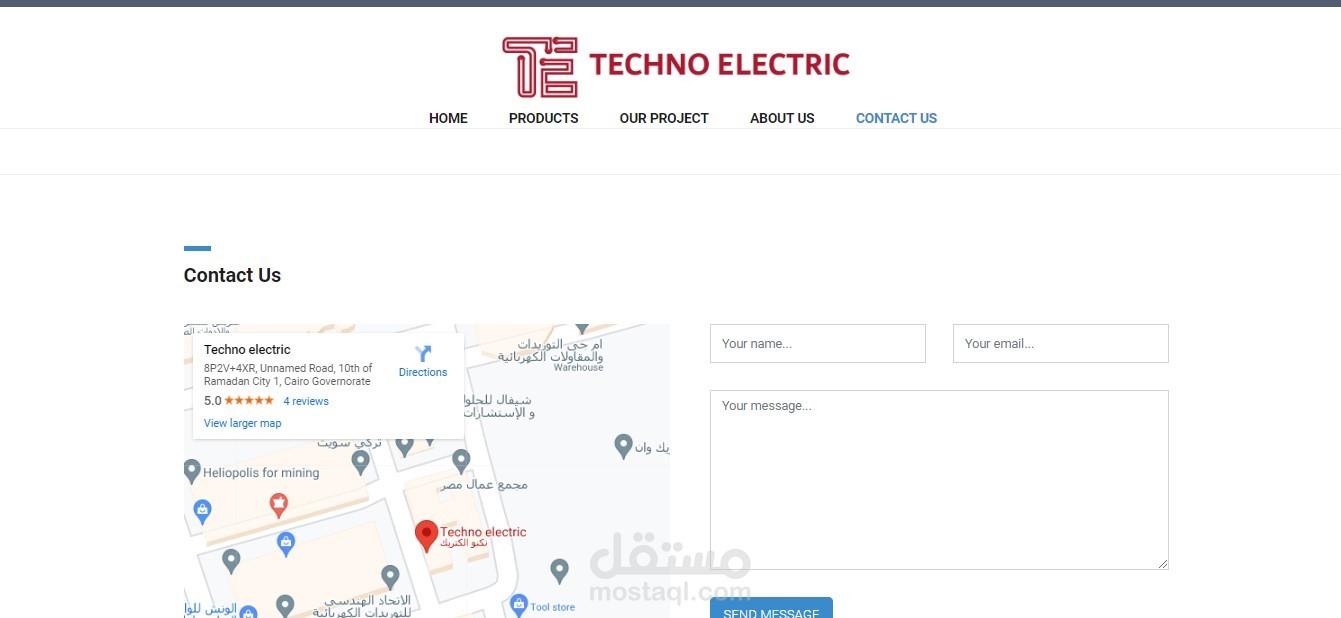1341x618 pixels.
Task: Click the message box resize handle
Action: click(1163, 564)
